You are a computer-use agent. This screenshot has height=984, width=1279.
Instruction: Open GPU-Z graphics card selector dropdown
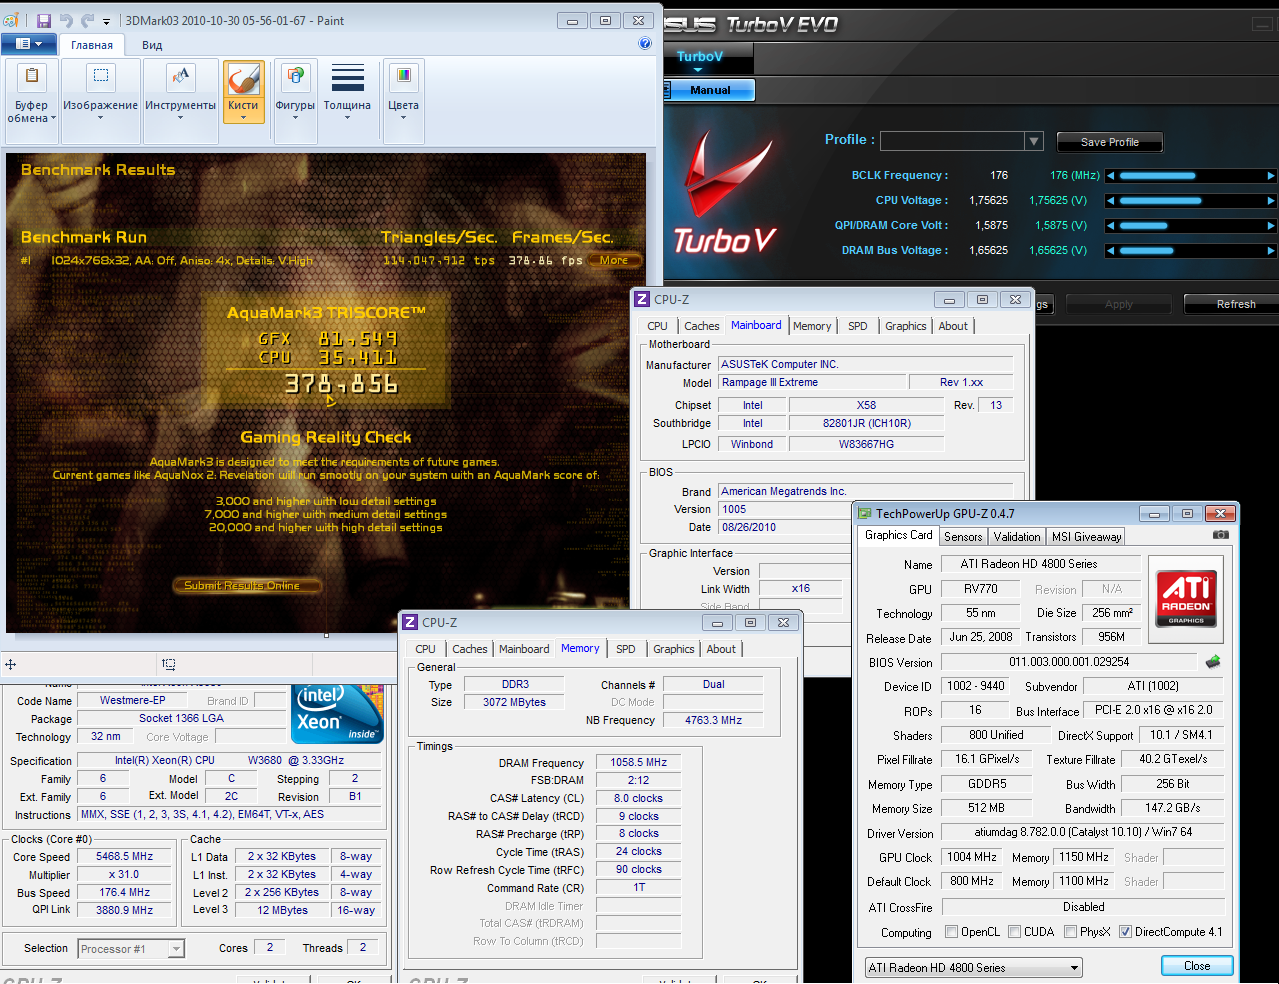1075,968
